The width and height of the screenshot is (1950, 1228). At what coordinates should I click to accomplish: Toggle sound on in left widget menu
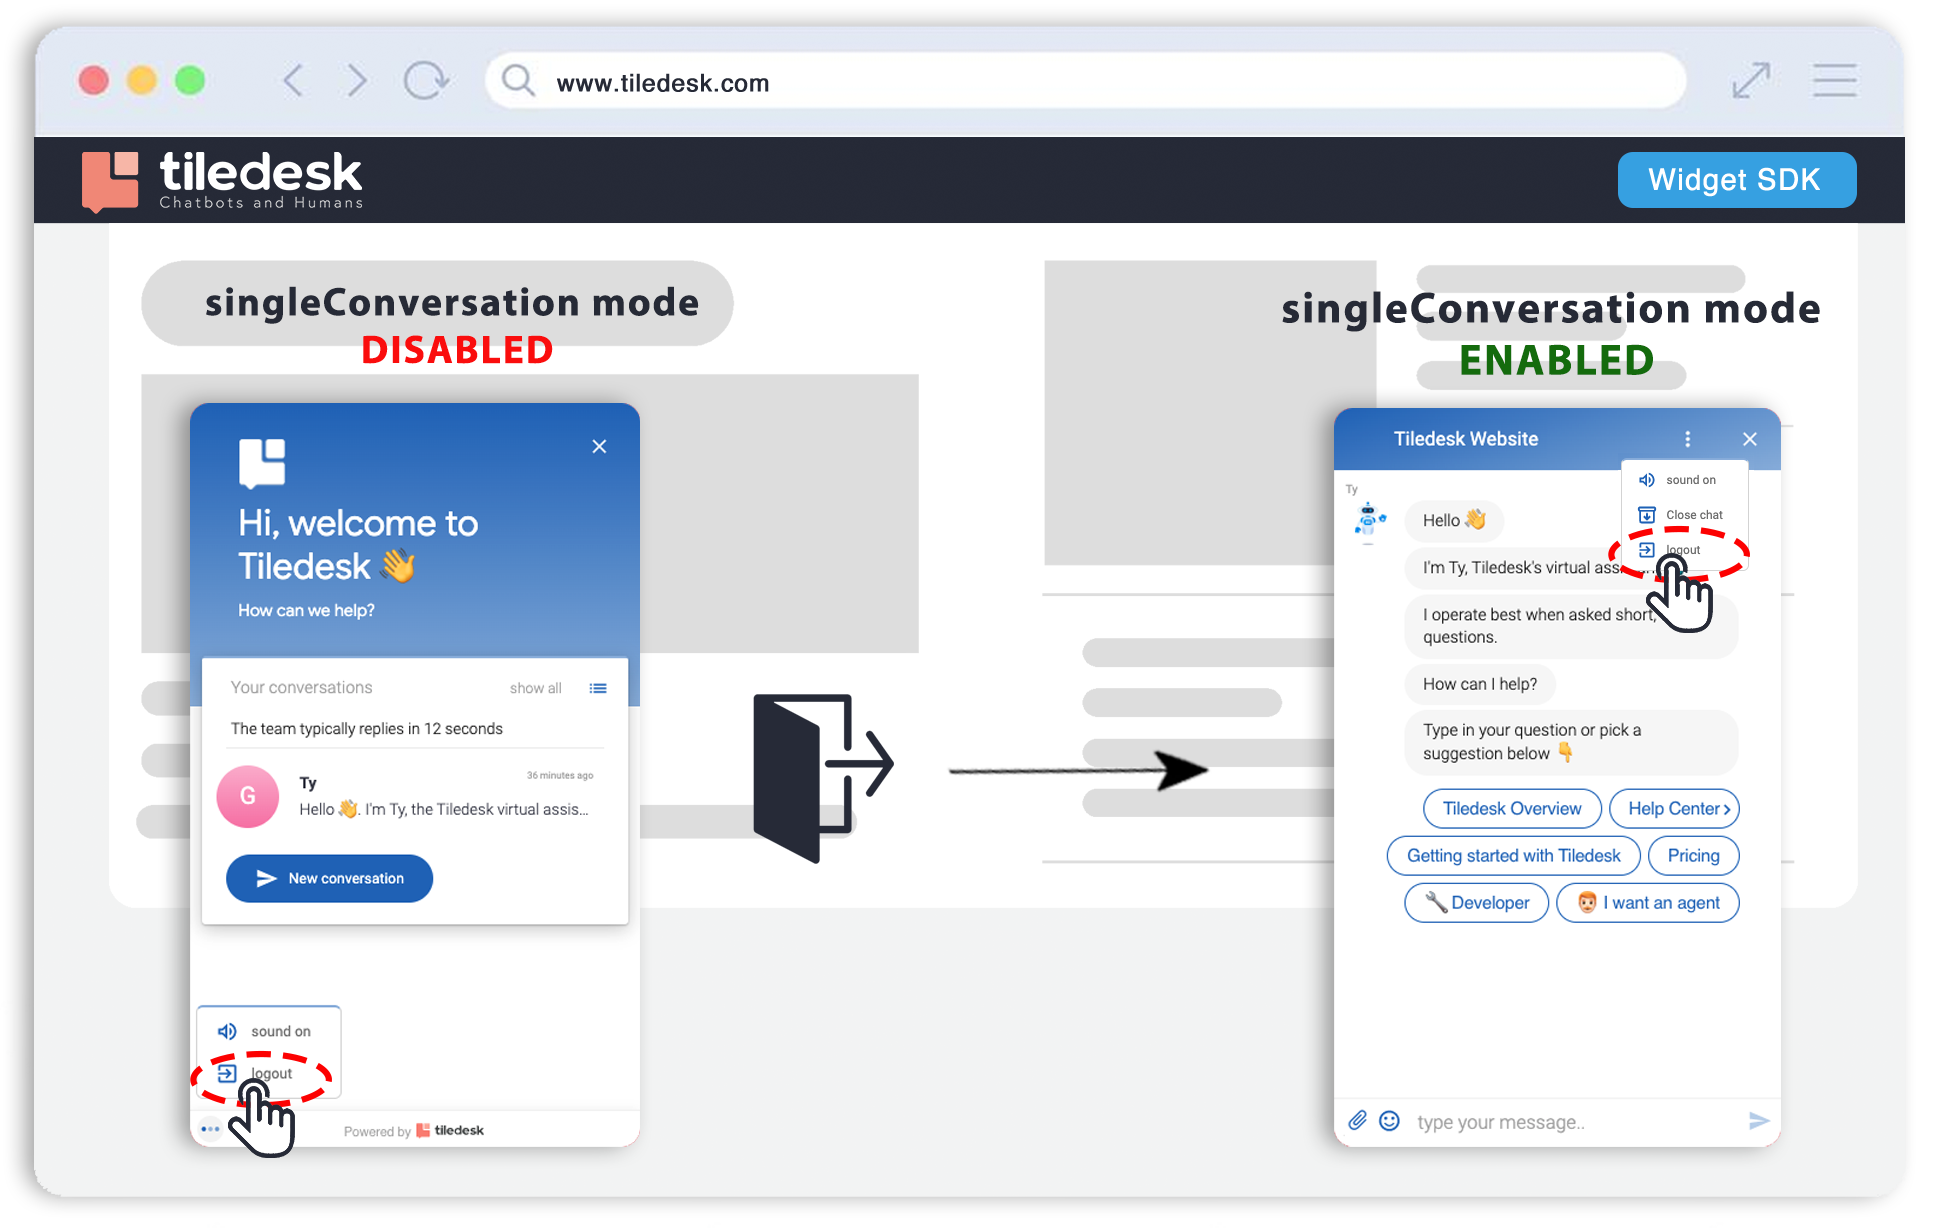pos(268,1031)
